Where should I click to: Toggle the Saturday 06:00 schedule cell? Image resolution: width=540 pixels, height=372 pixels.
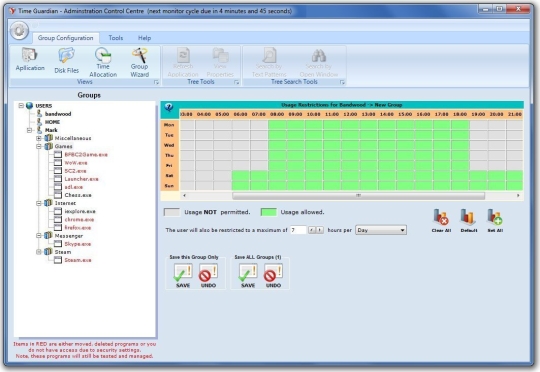240,176
